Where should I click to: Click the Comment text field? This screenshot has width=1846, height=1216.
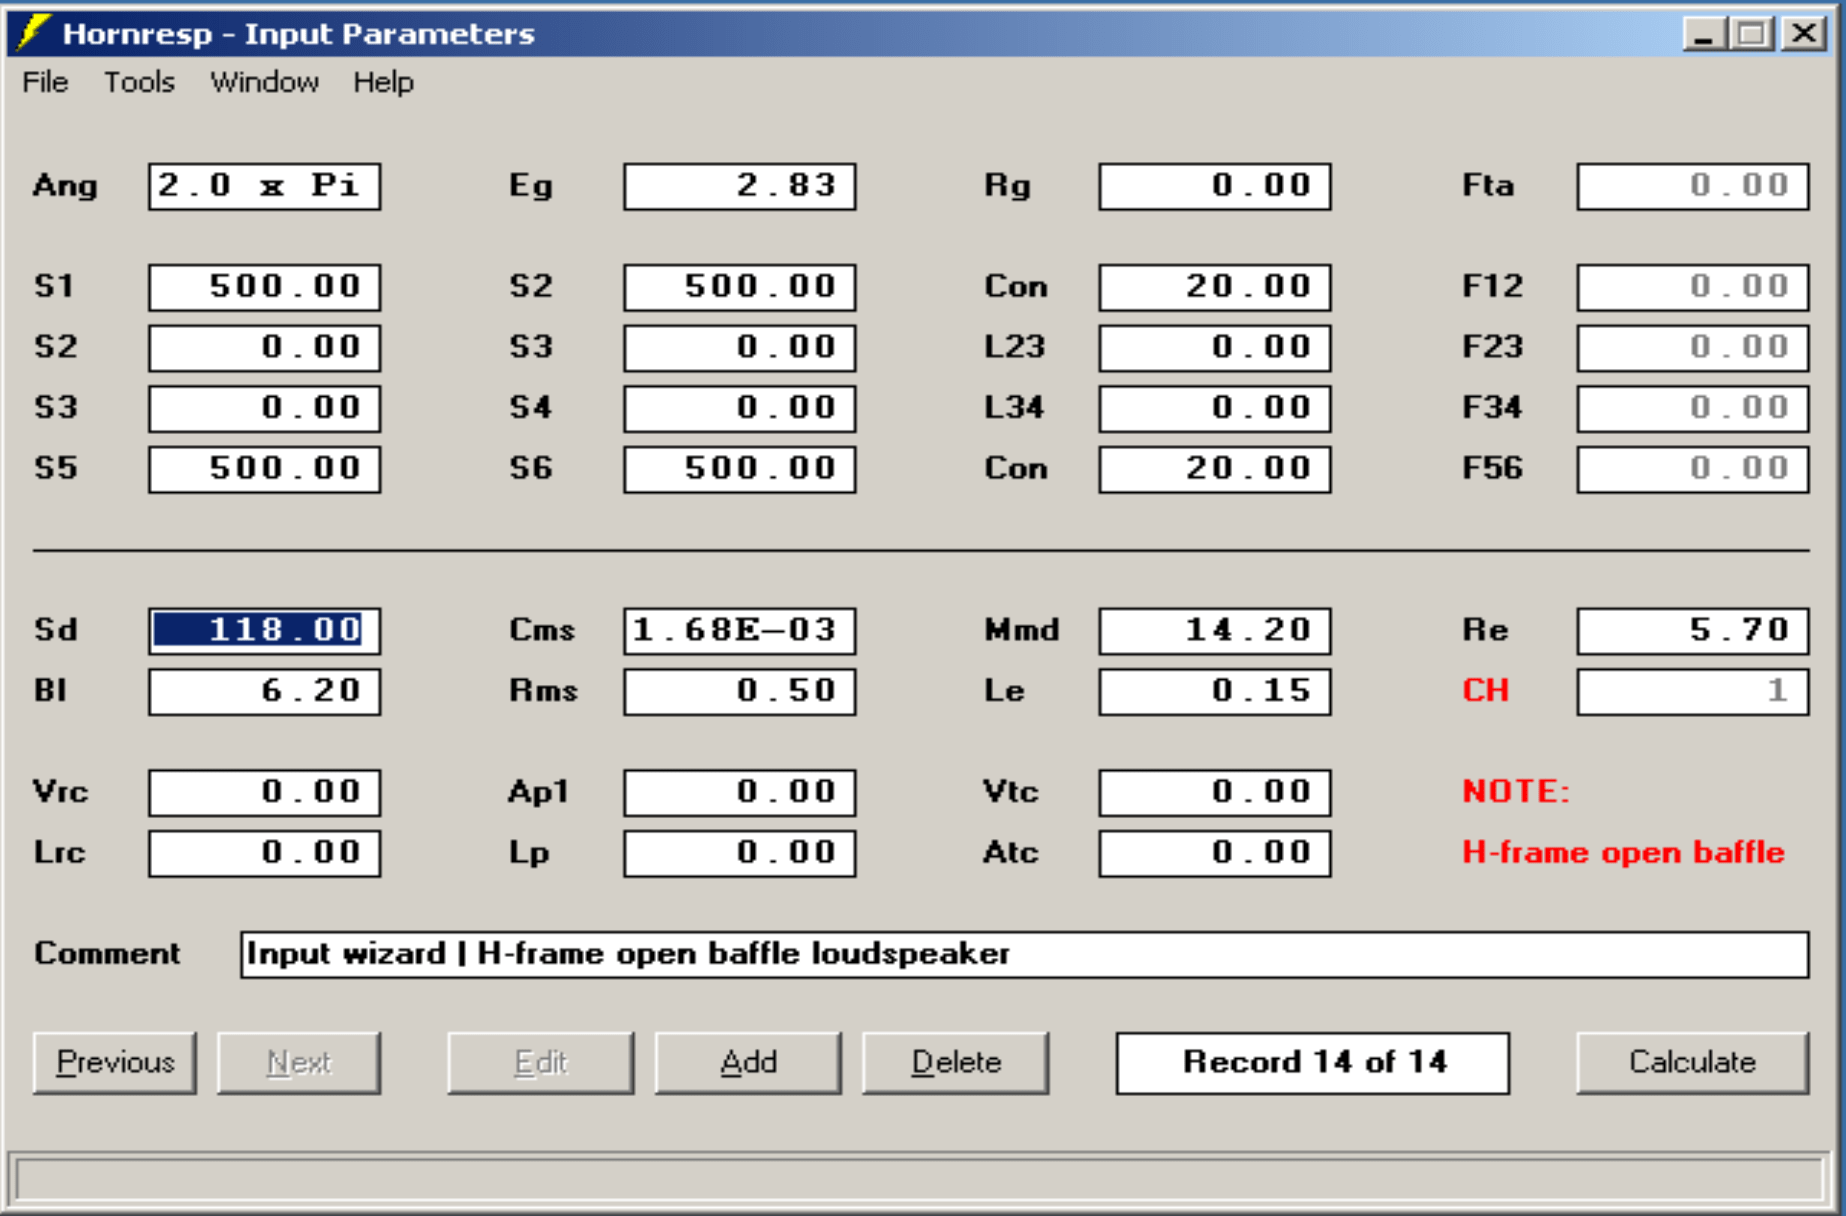tap(1024, 954)
